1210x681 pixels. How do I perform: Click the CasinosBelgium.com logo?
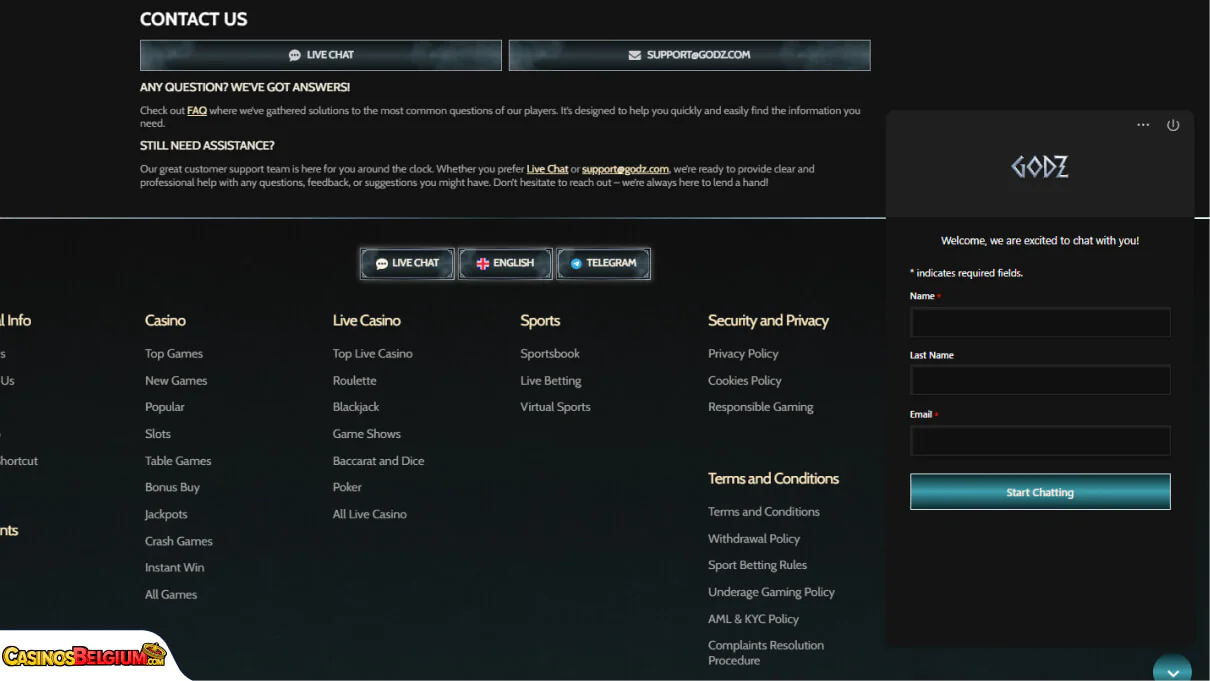click(x=84, y=656)
